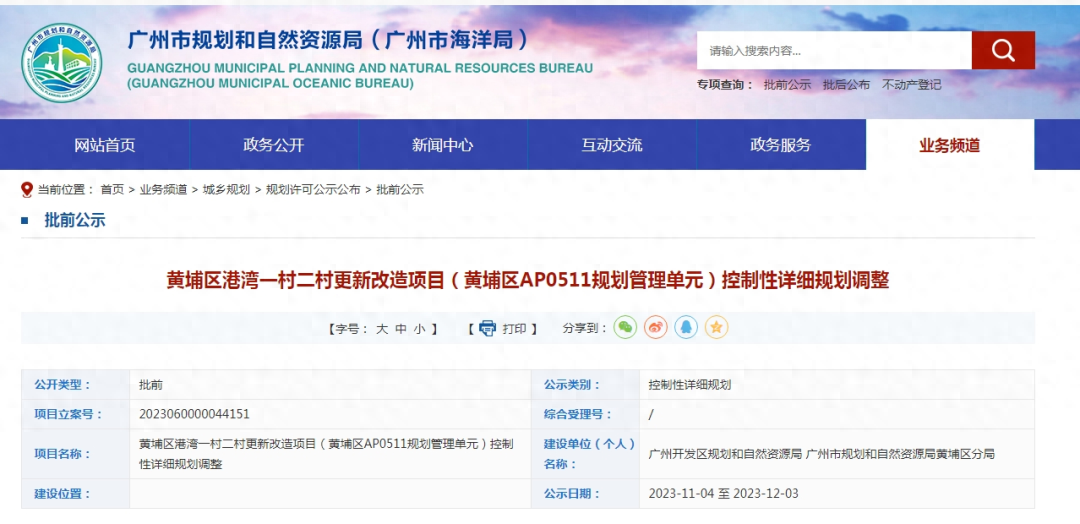Open the 互动交流 navigation tab
This screenshot has height=524, width=1080.
(x=612, y=145)
